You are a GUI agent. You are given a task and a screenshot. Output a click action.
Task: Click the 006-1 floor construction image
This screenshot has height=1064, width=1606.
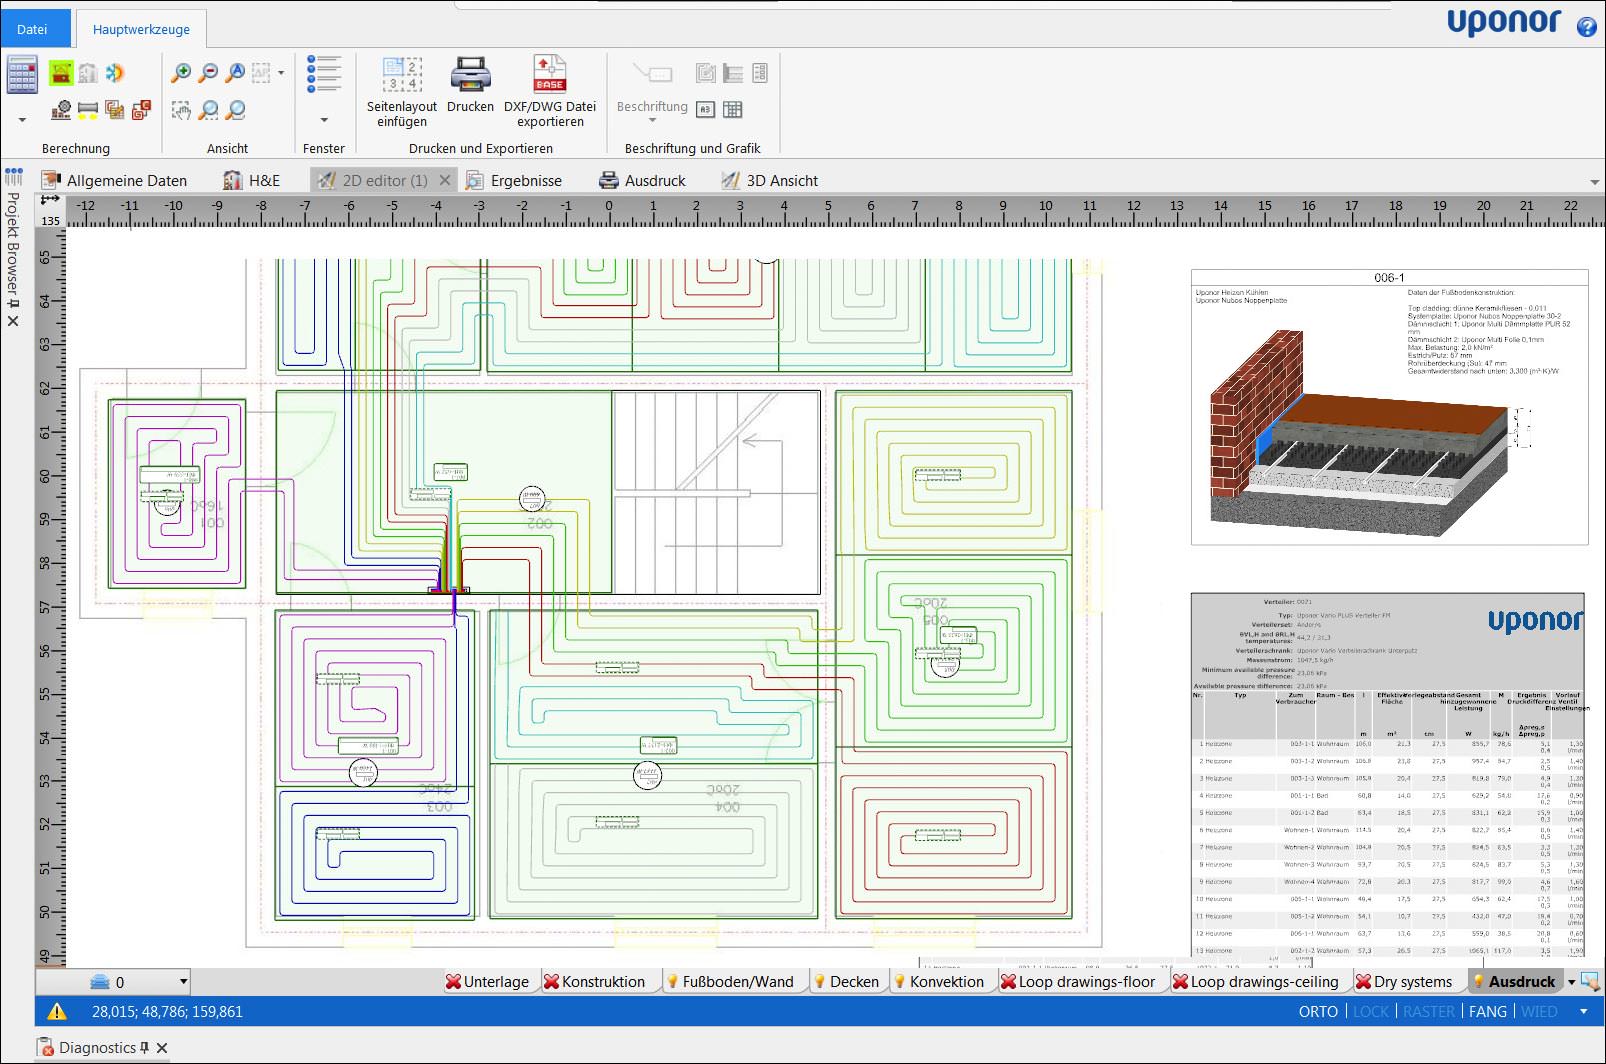pyautogui.click(x=1389, y=407)
